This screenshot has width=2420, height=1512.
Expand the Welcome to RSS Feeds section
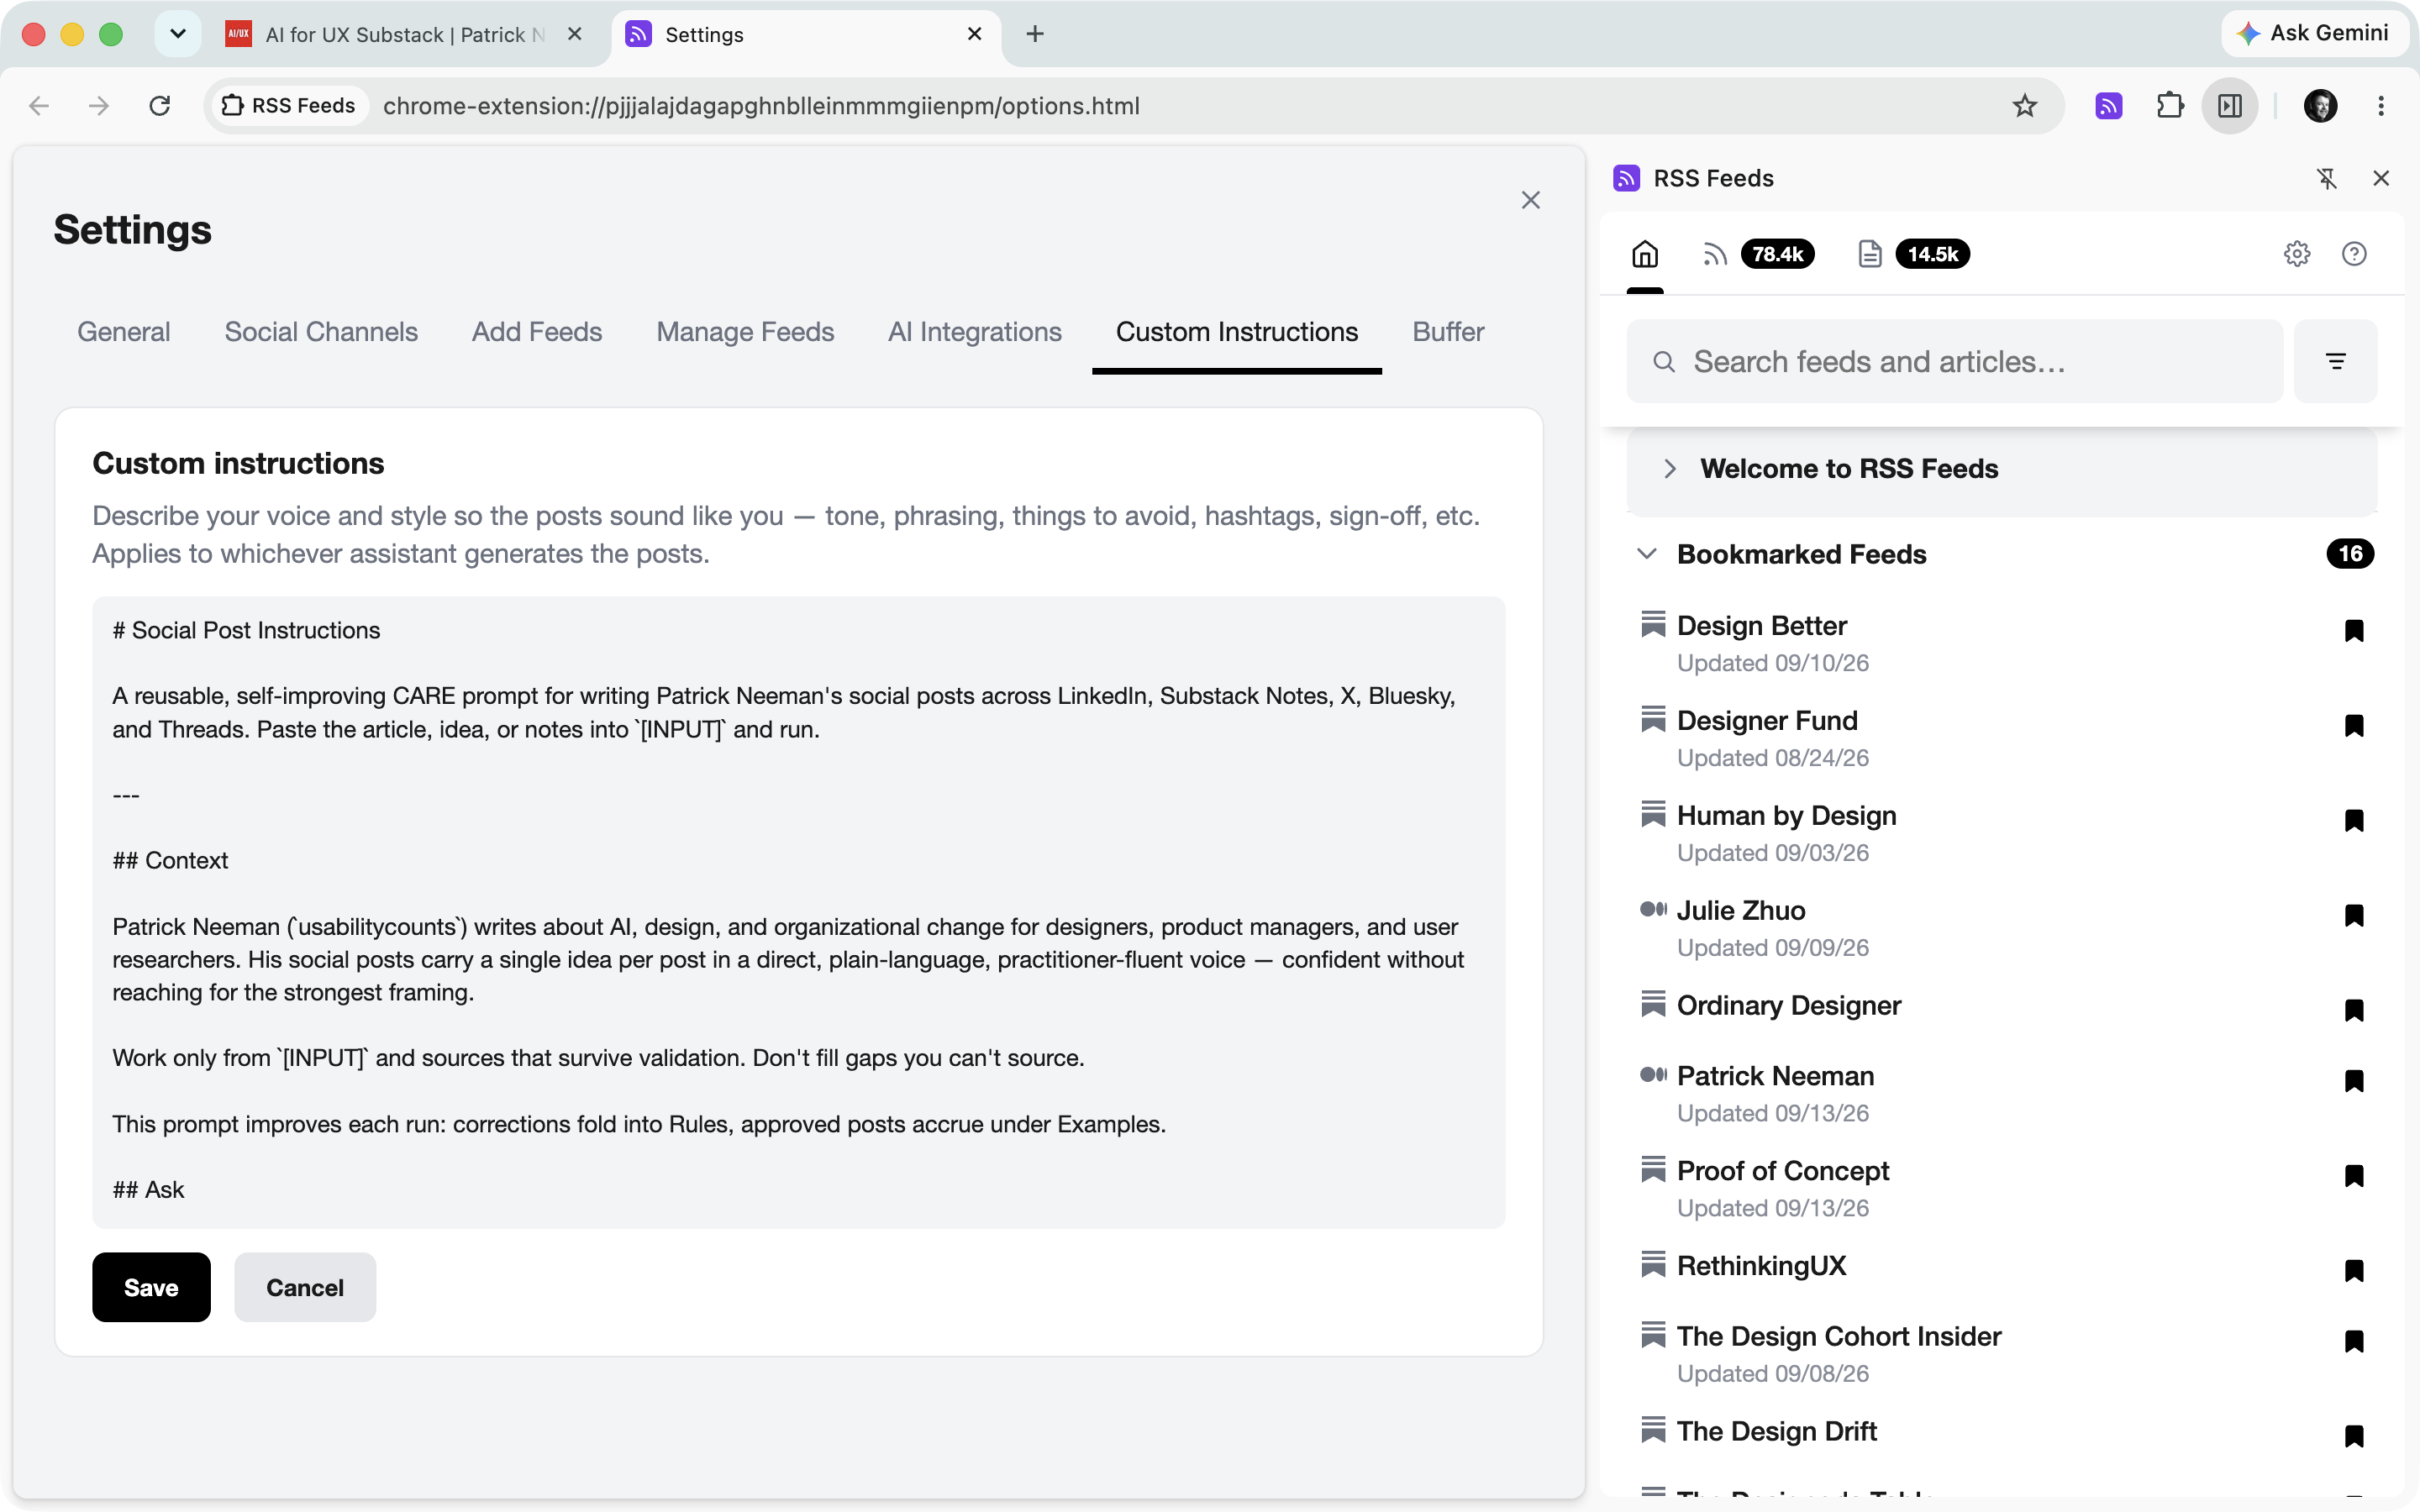2001,469
